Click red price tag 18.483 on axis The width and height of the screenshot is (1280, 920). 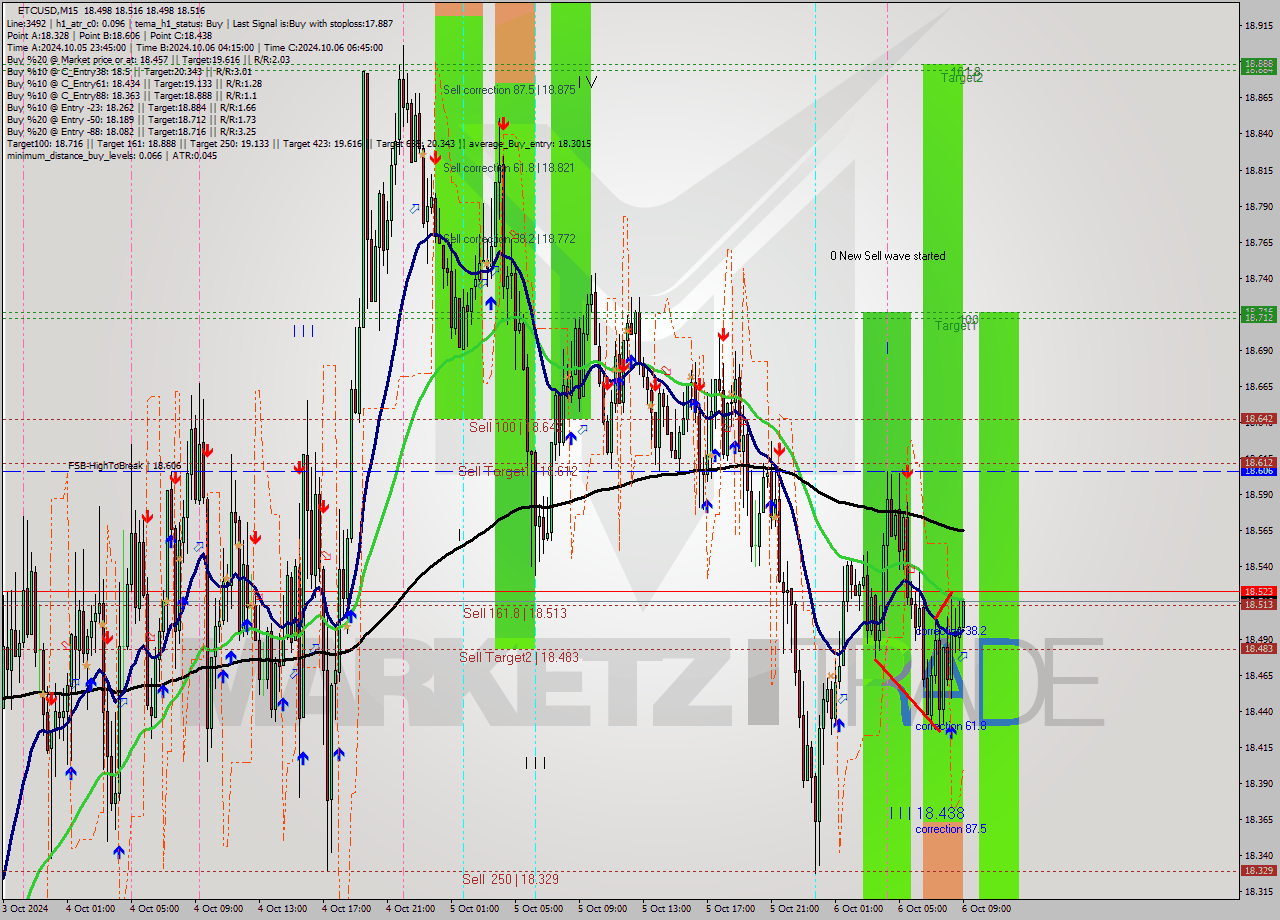(x=1258, y=648)
